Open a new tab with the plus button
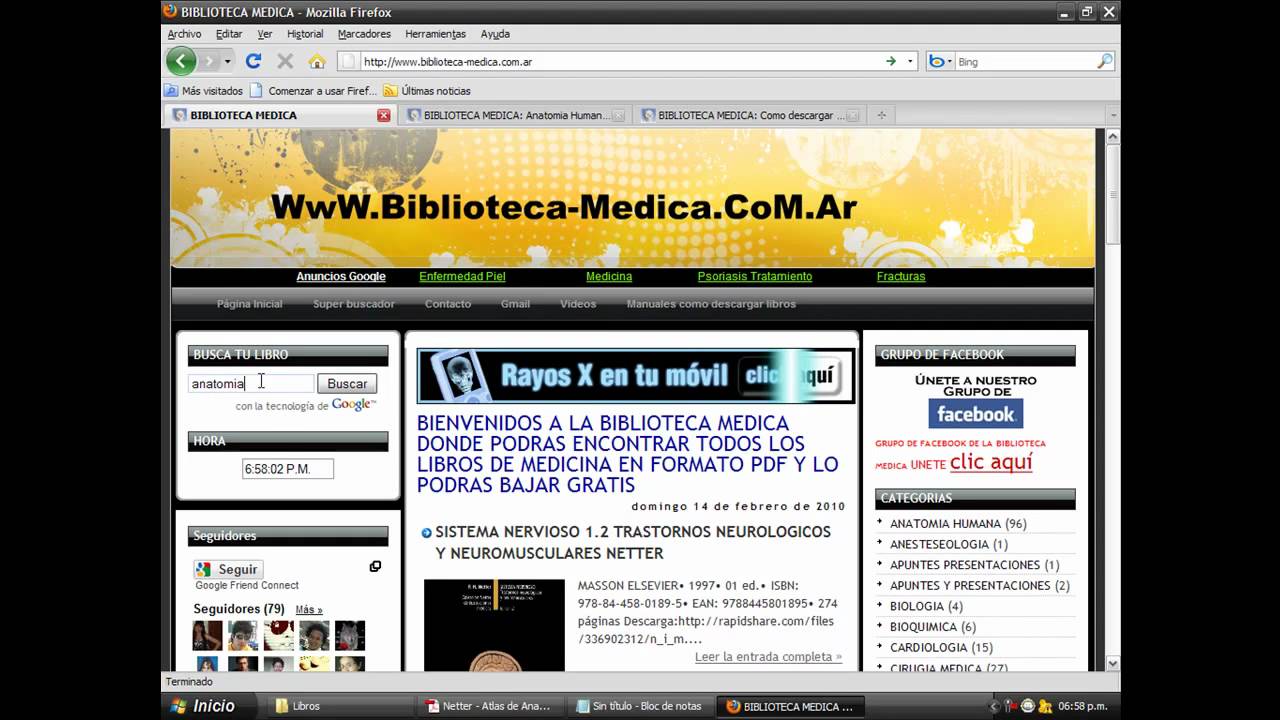This screenshot has height=720, width=1280. [881, 115]
